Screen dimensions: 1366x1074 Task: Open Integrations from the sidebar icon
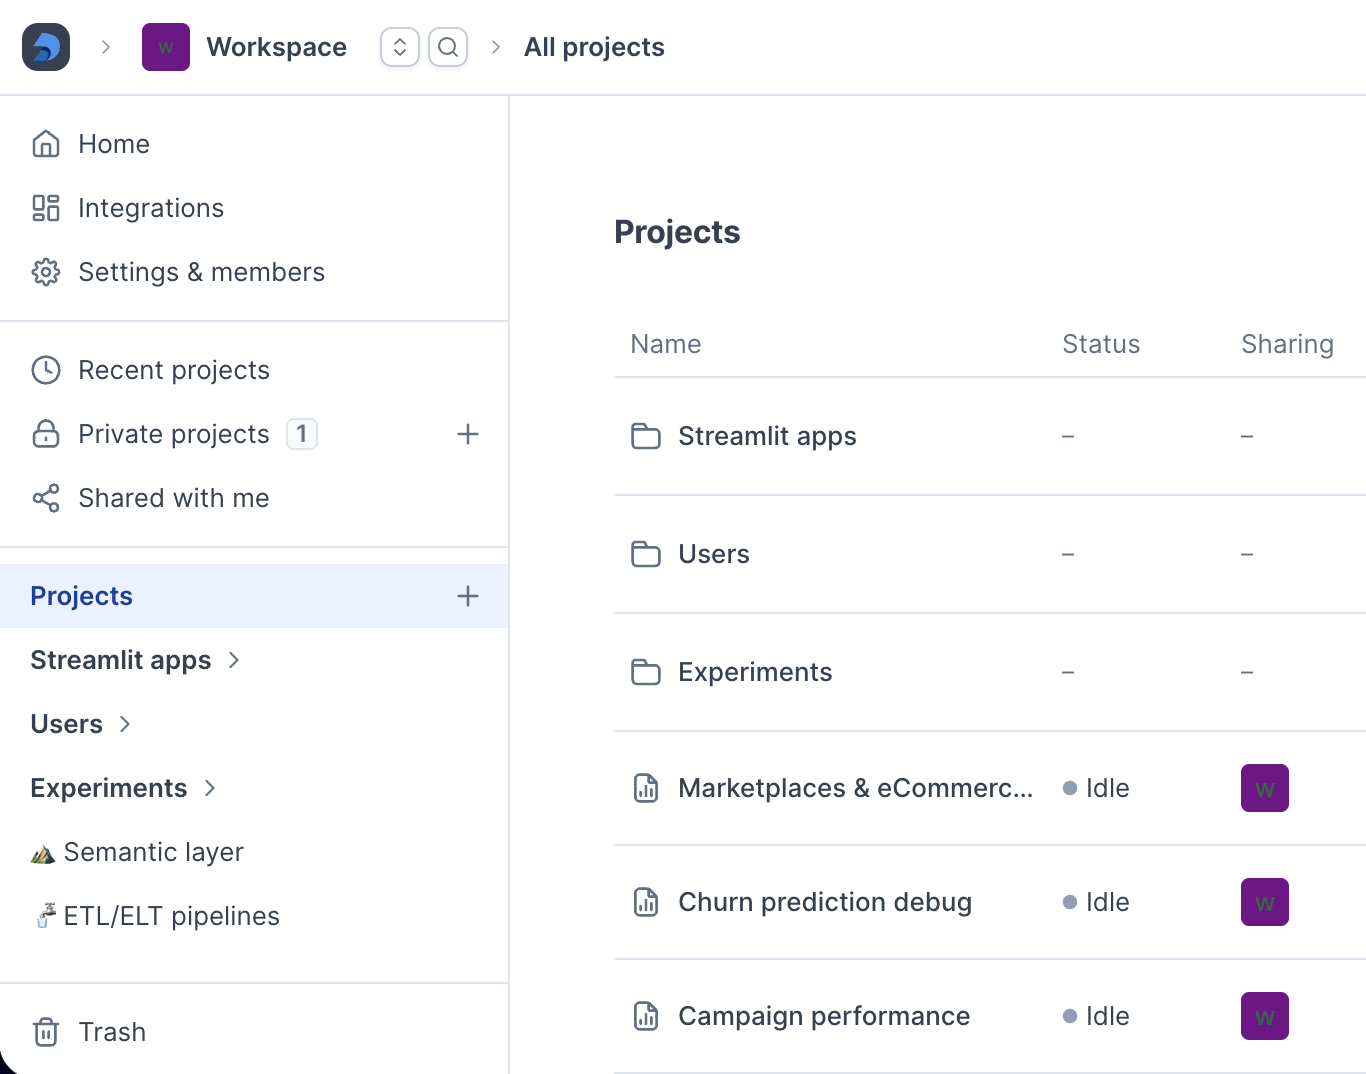tap(46, 208)
